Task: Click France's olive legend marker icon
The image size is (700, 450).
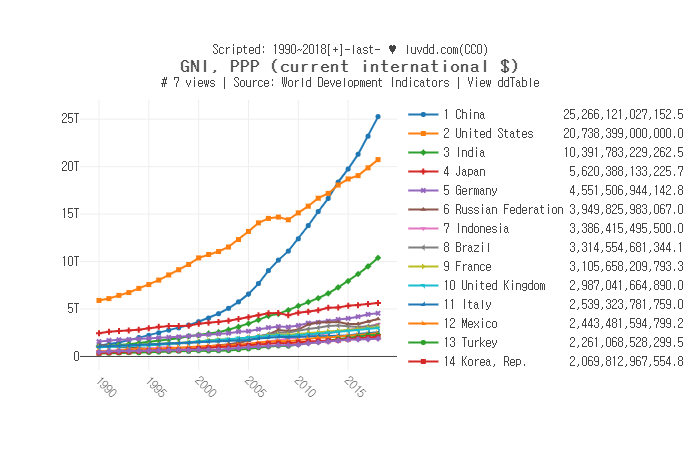Action: coord(424,267)
